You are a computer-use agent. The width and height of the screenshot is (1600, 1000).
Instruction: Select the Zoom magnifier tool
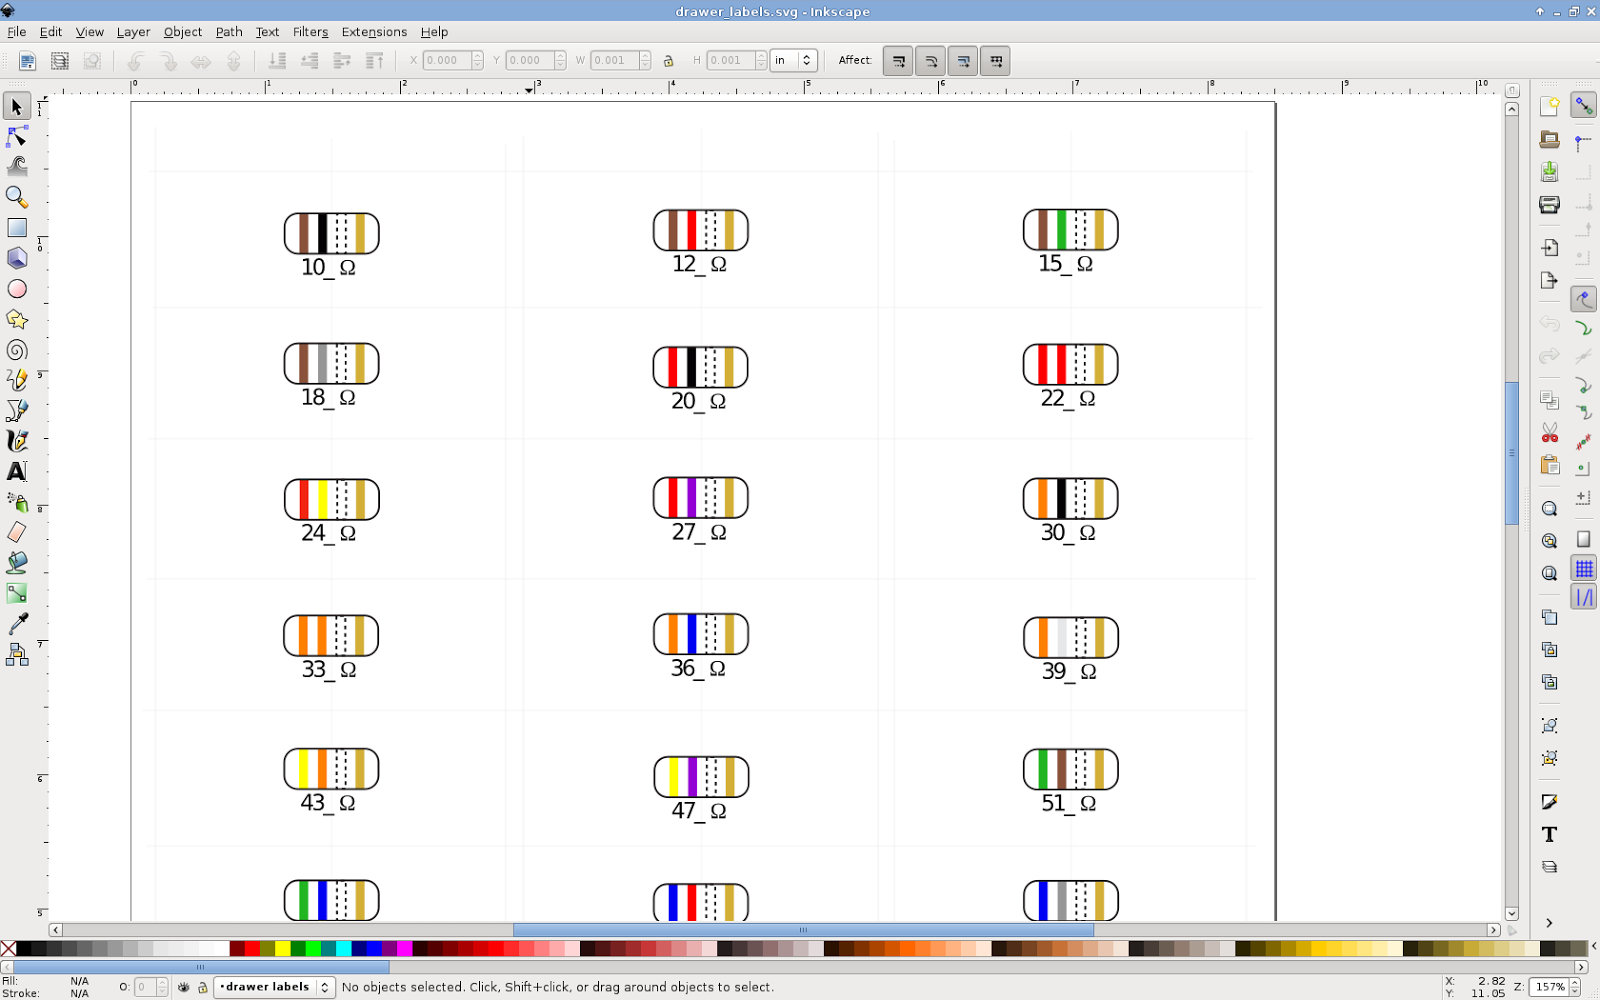pos(17,197)
